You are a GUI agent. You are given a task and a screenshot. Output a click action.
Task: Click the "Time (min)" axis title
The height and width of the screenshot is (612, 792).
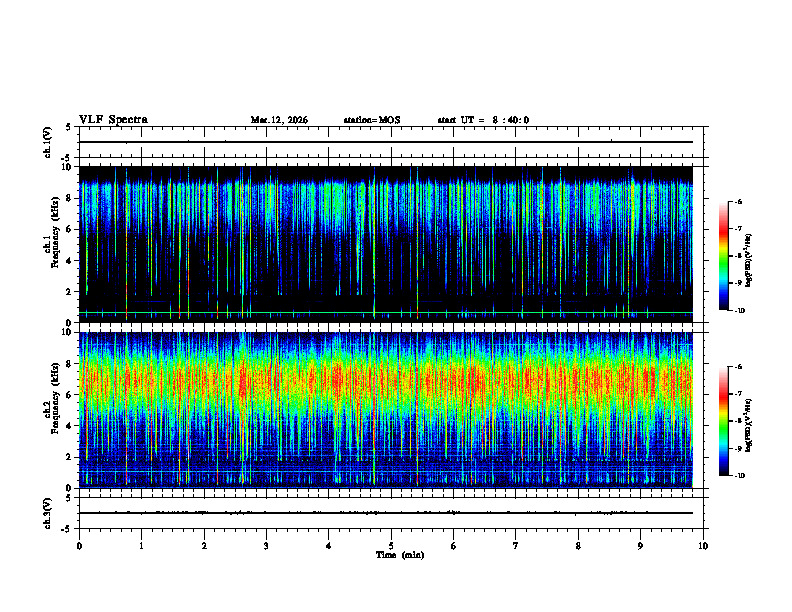[x=400, y=555]
